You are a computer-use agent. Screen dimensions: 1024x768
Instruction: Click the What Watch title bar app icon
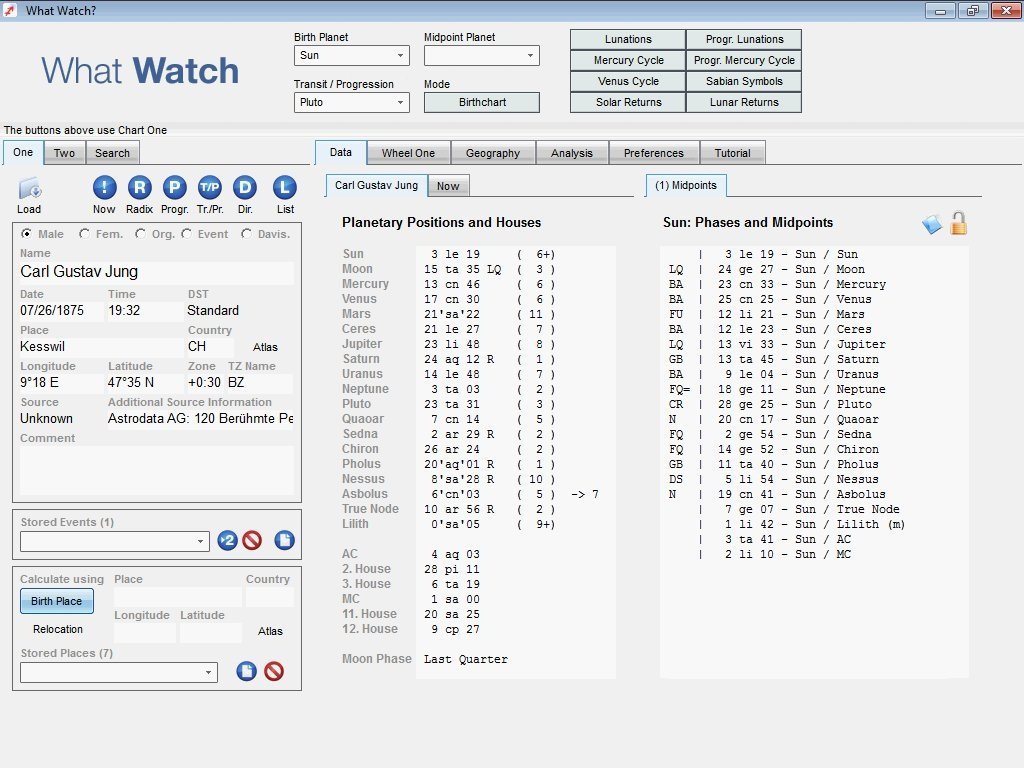pos(10,10)
